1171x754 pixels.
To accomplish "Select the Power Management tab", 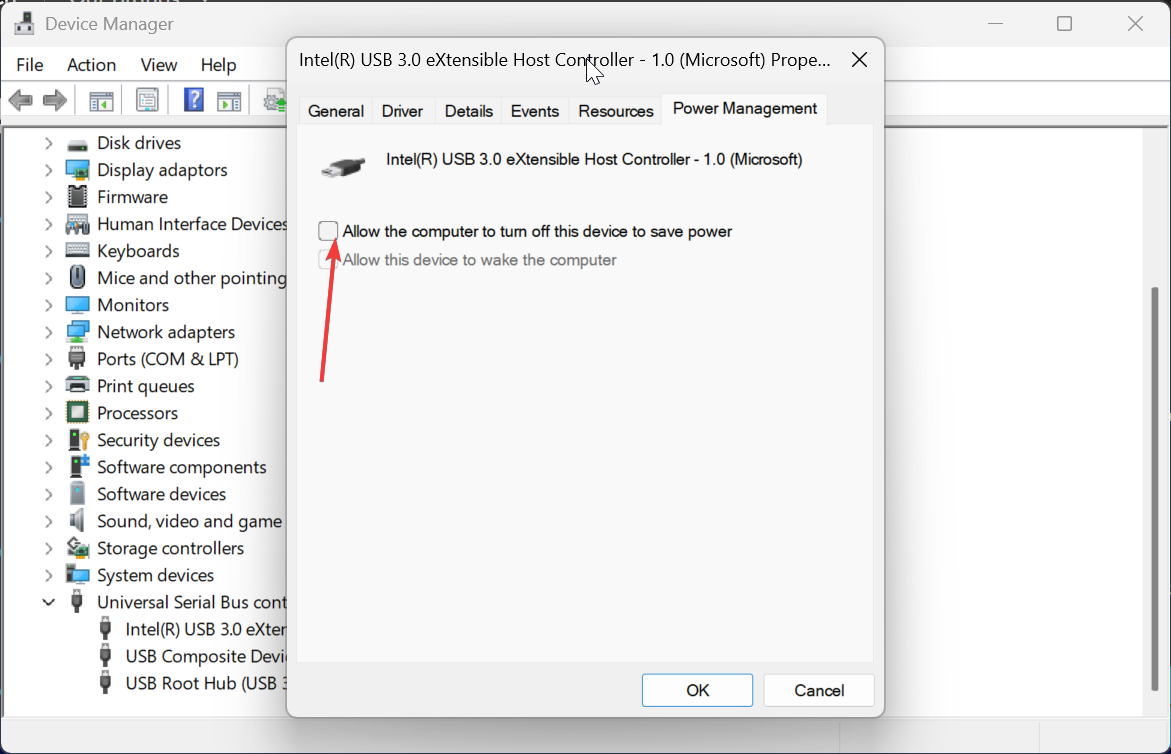I will pyautogui.click(x=745, y=109).
